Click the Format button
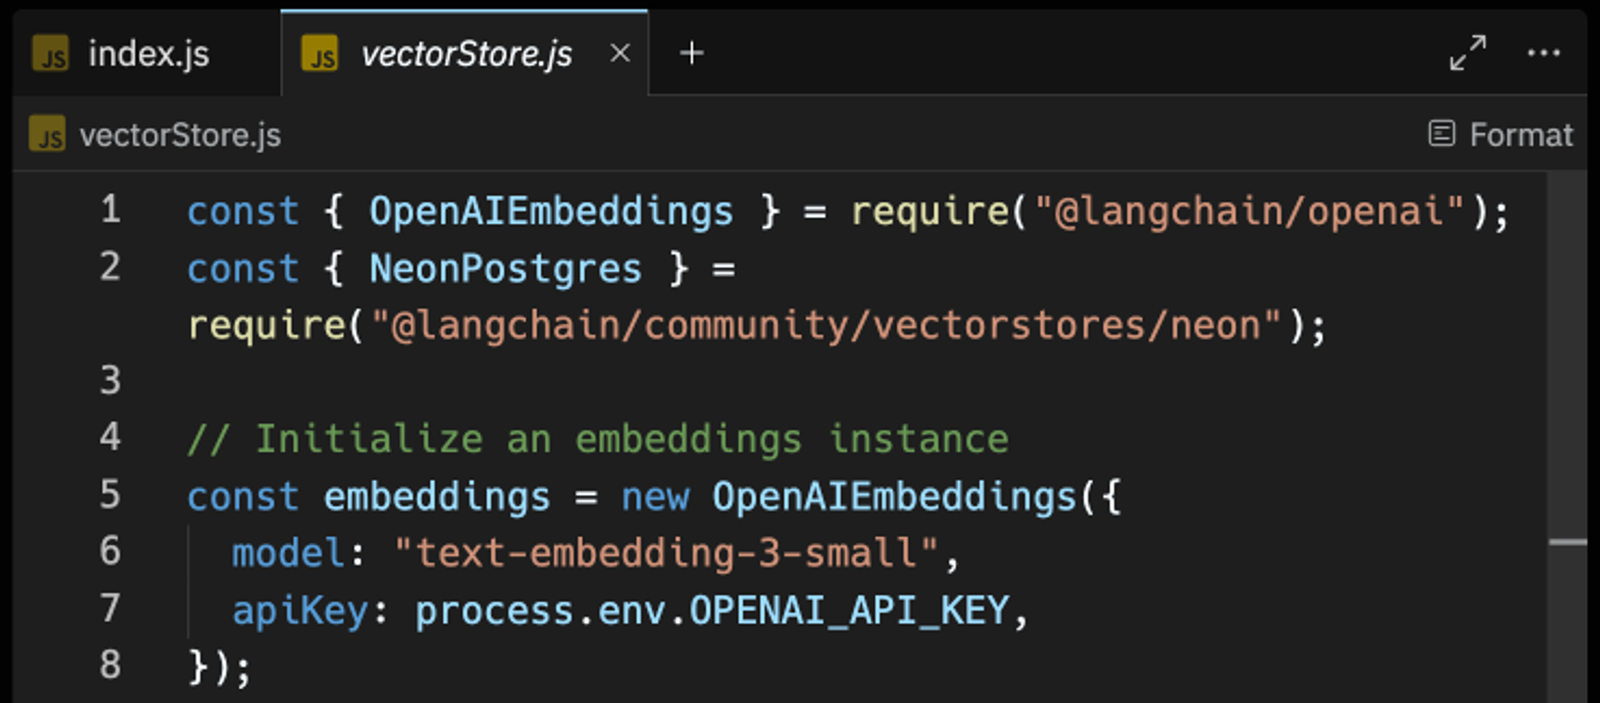Image resolution: width=1600 pixels, height=703 pixels. tap(1500, 134)
